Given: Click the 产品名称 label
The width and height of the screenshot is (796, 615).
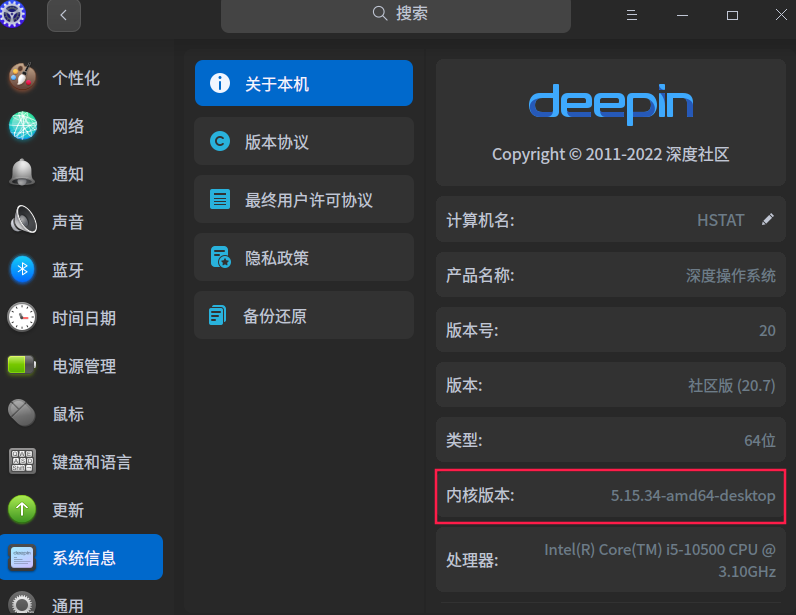Looking at the screenshot, I should [480, 276].
